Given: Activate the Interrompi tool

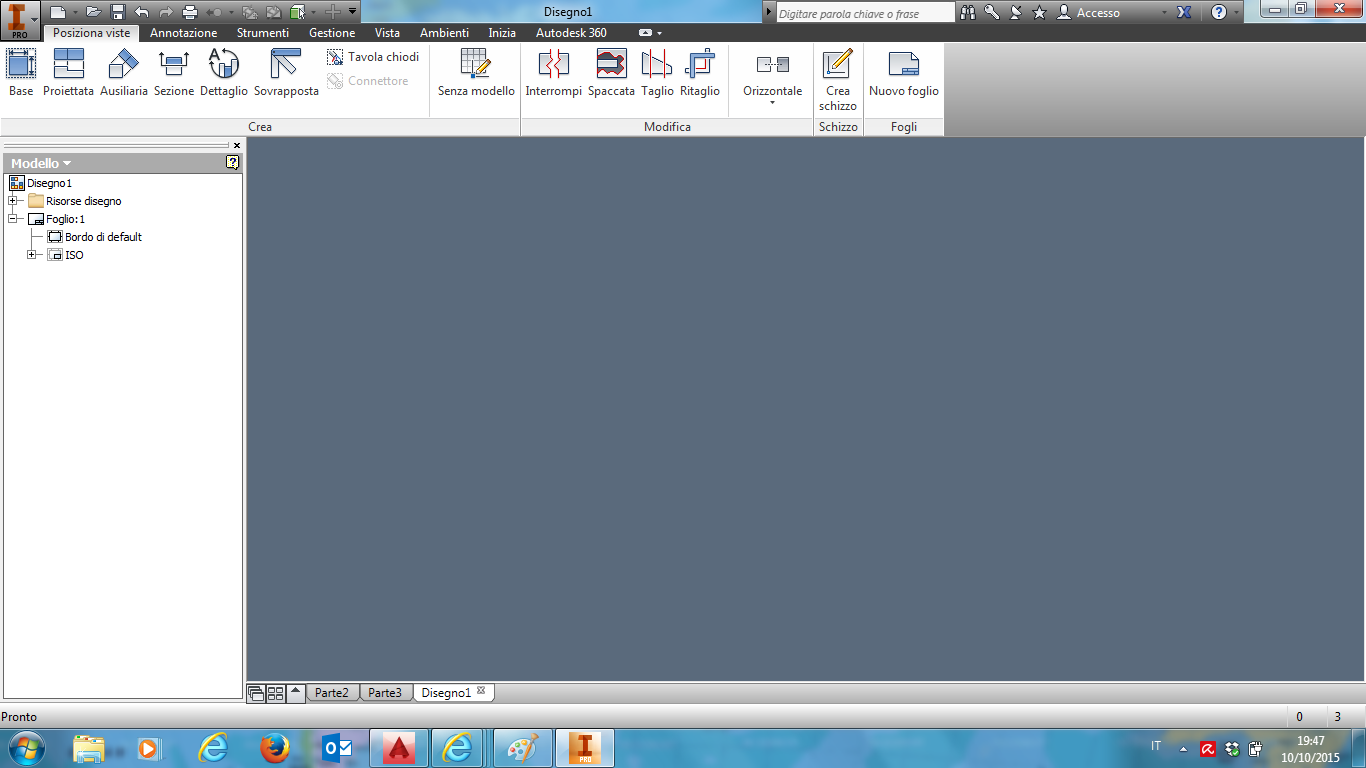Looking at the screenshot, I should [x=553, y=70].
